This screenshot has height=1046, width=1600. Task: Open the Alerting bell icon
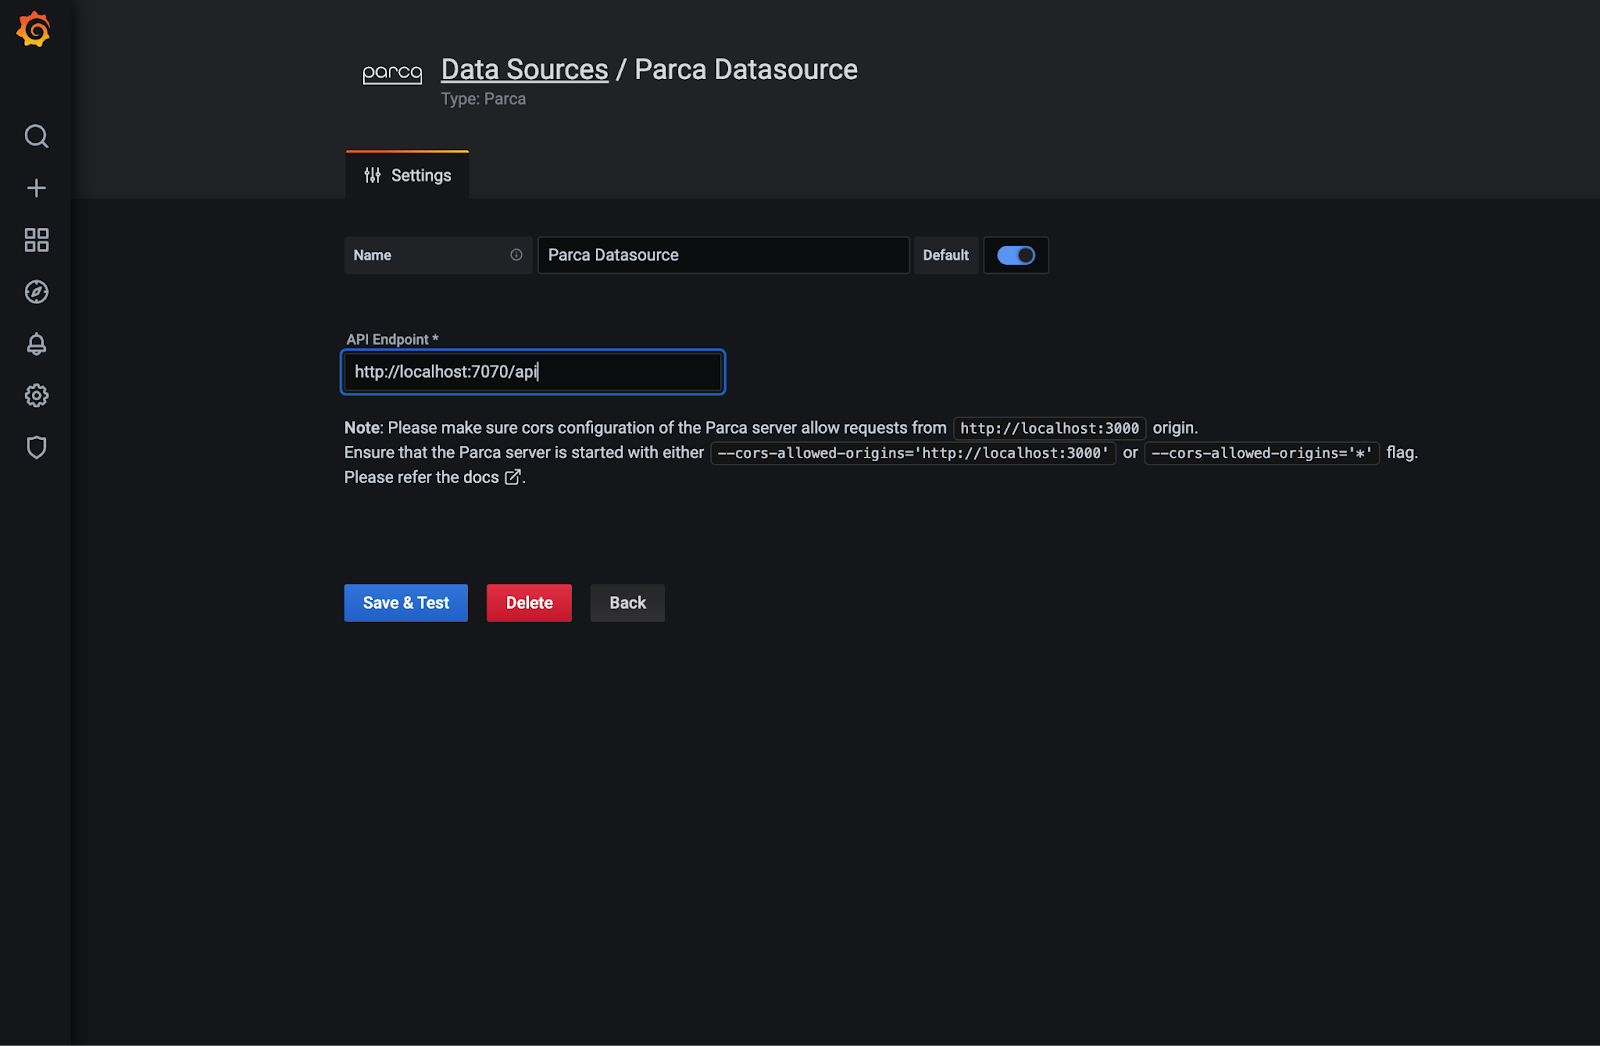(36, 344)
